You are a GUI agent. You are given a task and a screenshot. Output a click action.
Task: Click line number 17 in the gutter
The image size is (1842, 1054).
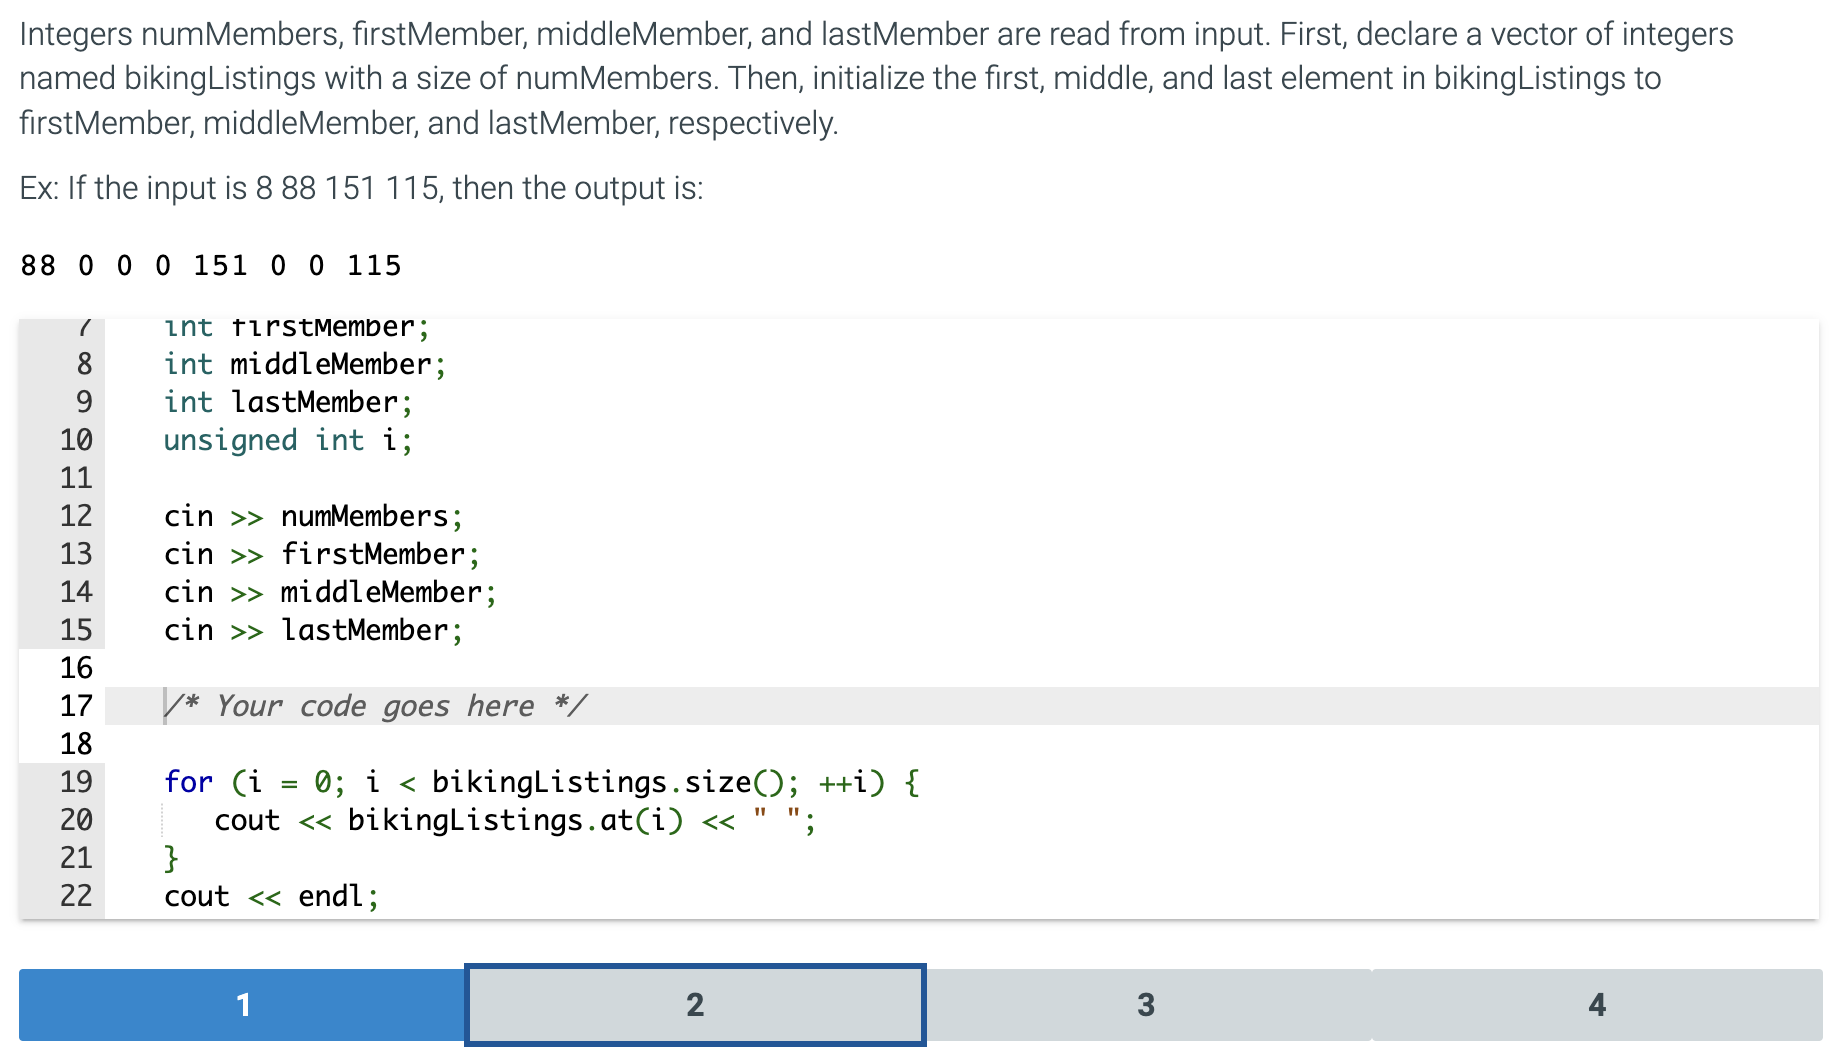(x=76, y=706)
